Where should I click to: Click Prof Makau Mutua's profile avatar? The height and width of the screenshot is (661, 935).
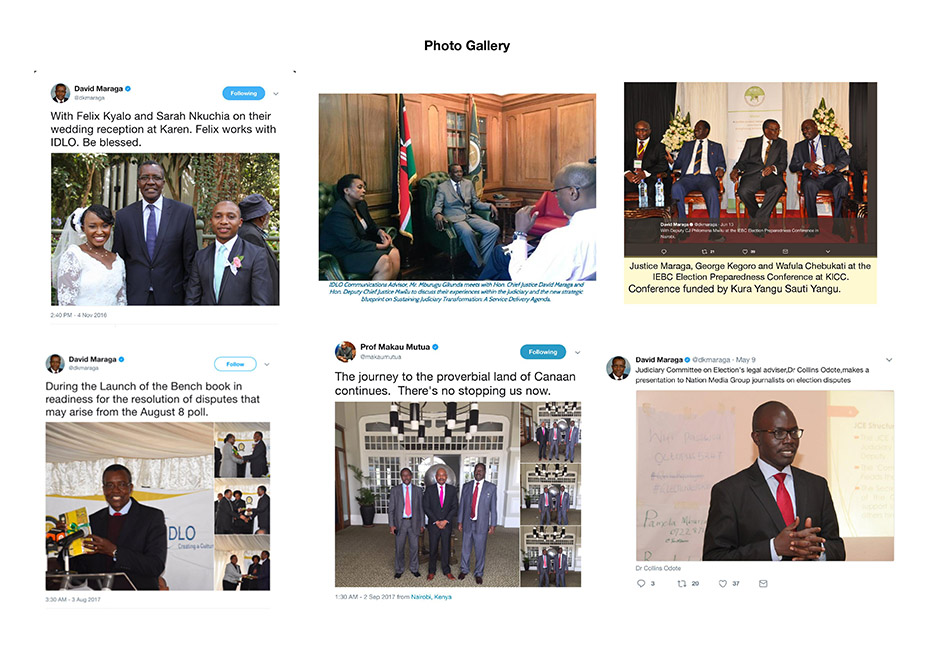[x=345, y=352]
